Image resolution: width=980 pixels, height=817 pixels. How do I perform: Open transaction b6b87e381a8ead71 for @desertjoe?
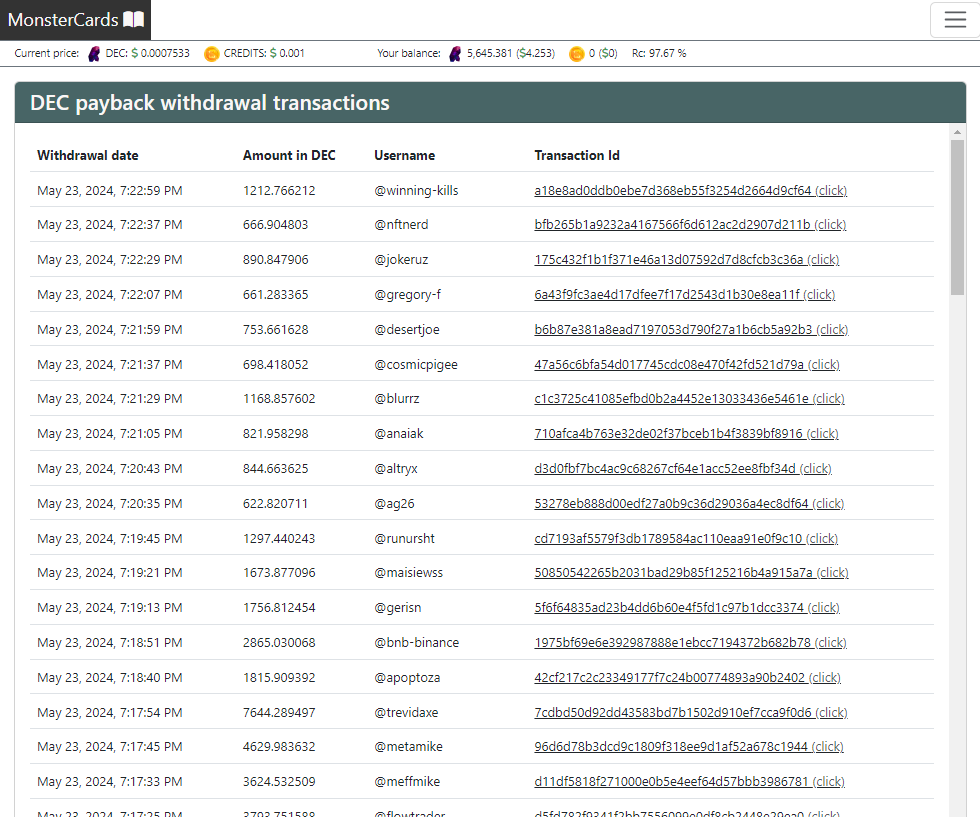coord(691,330)
